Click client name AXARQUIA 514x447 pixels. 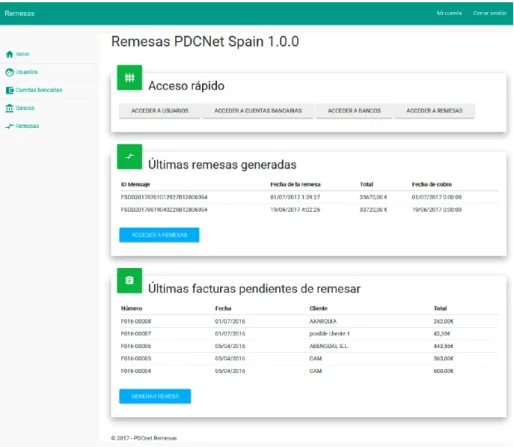(323, 321)
